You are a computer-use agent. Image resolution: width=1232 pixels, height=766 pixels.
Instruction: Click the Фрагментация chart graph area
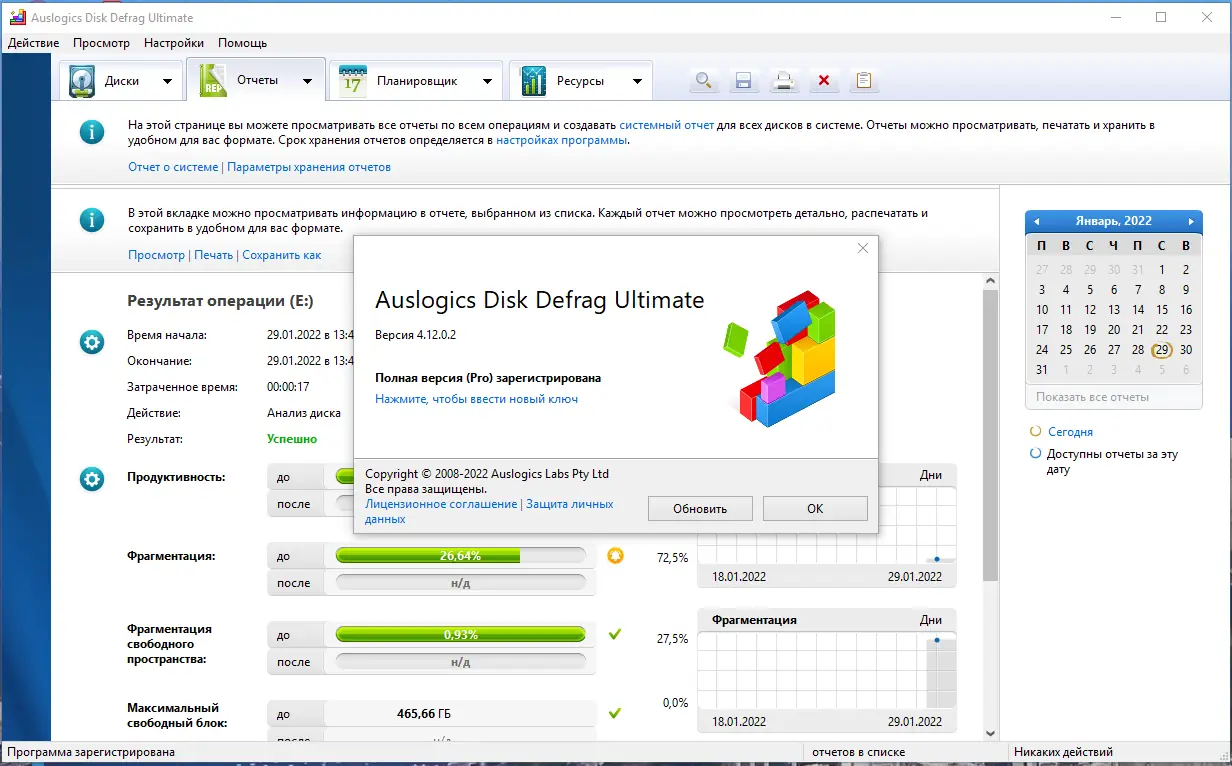(827, 670)
